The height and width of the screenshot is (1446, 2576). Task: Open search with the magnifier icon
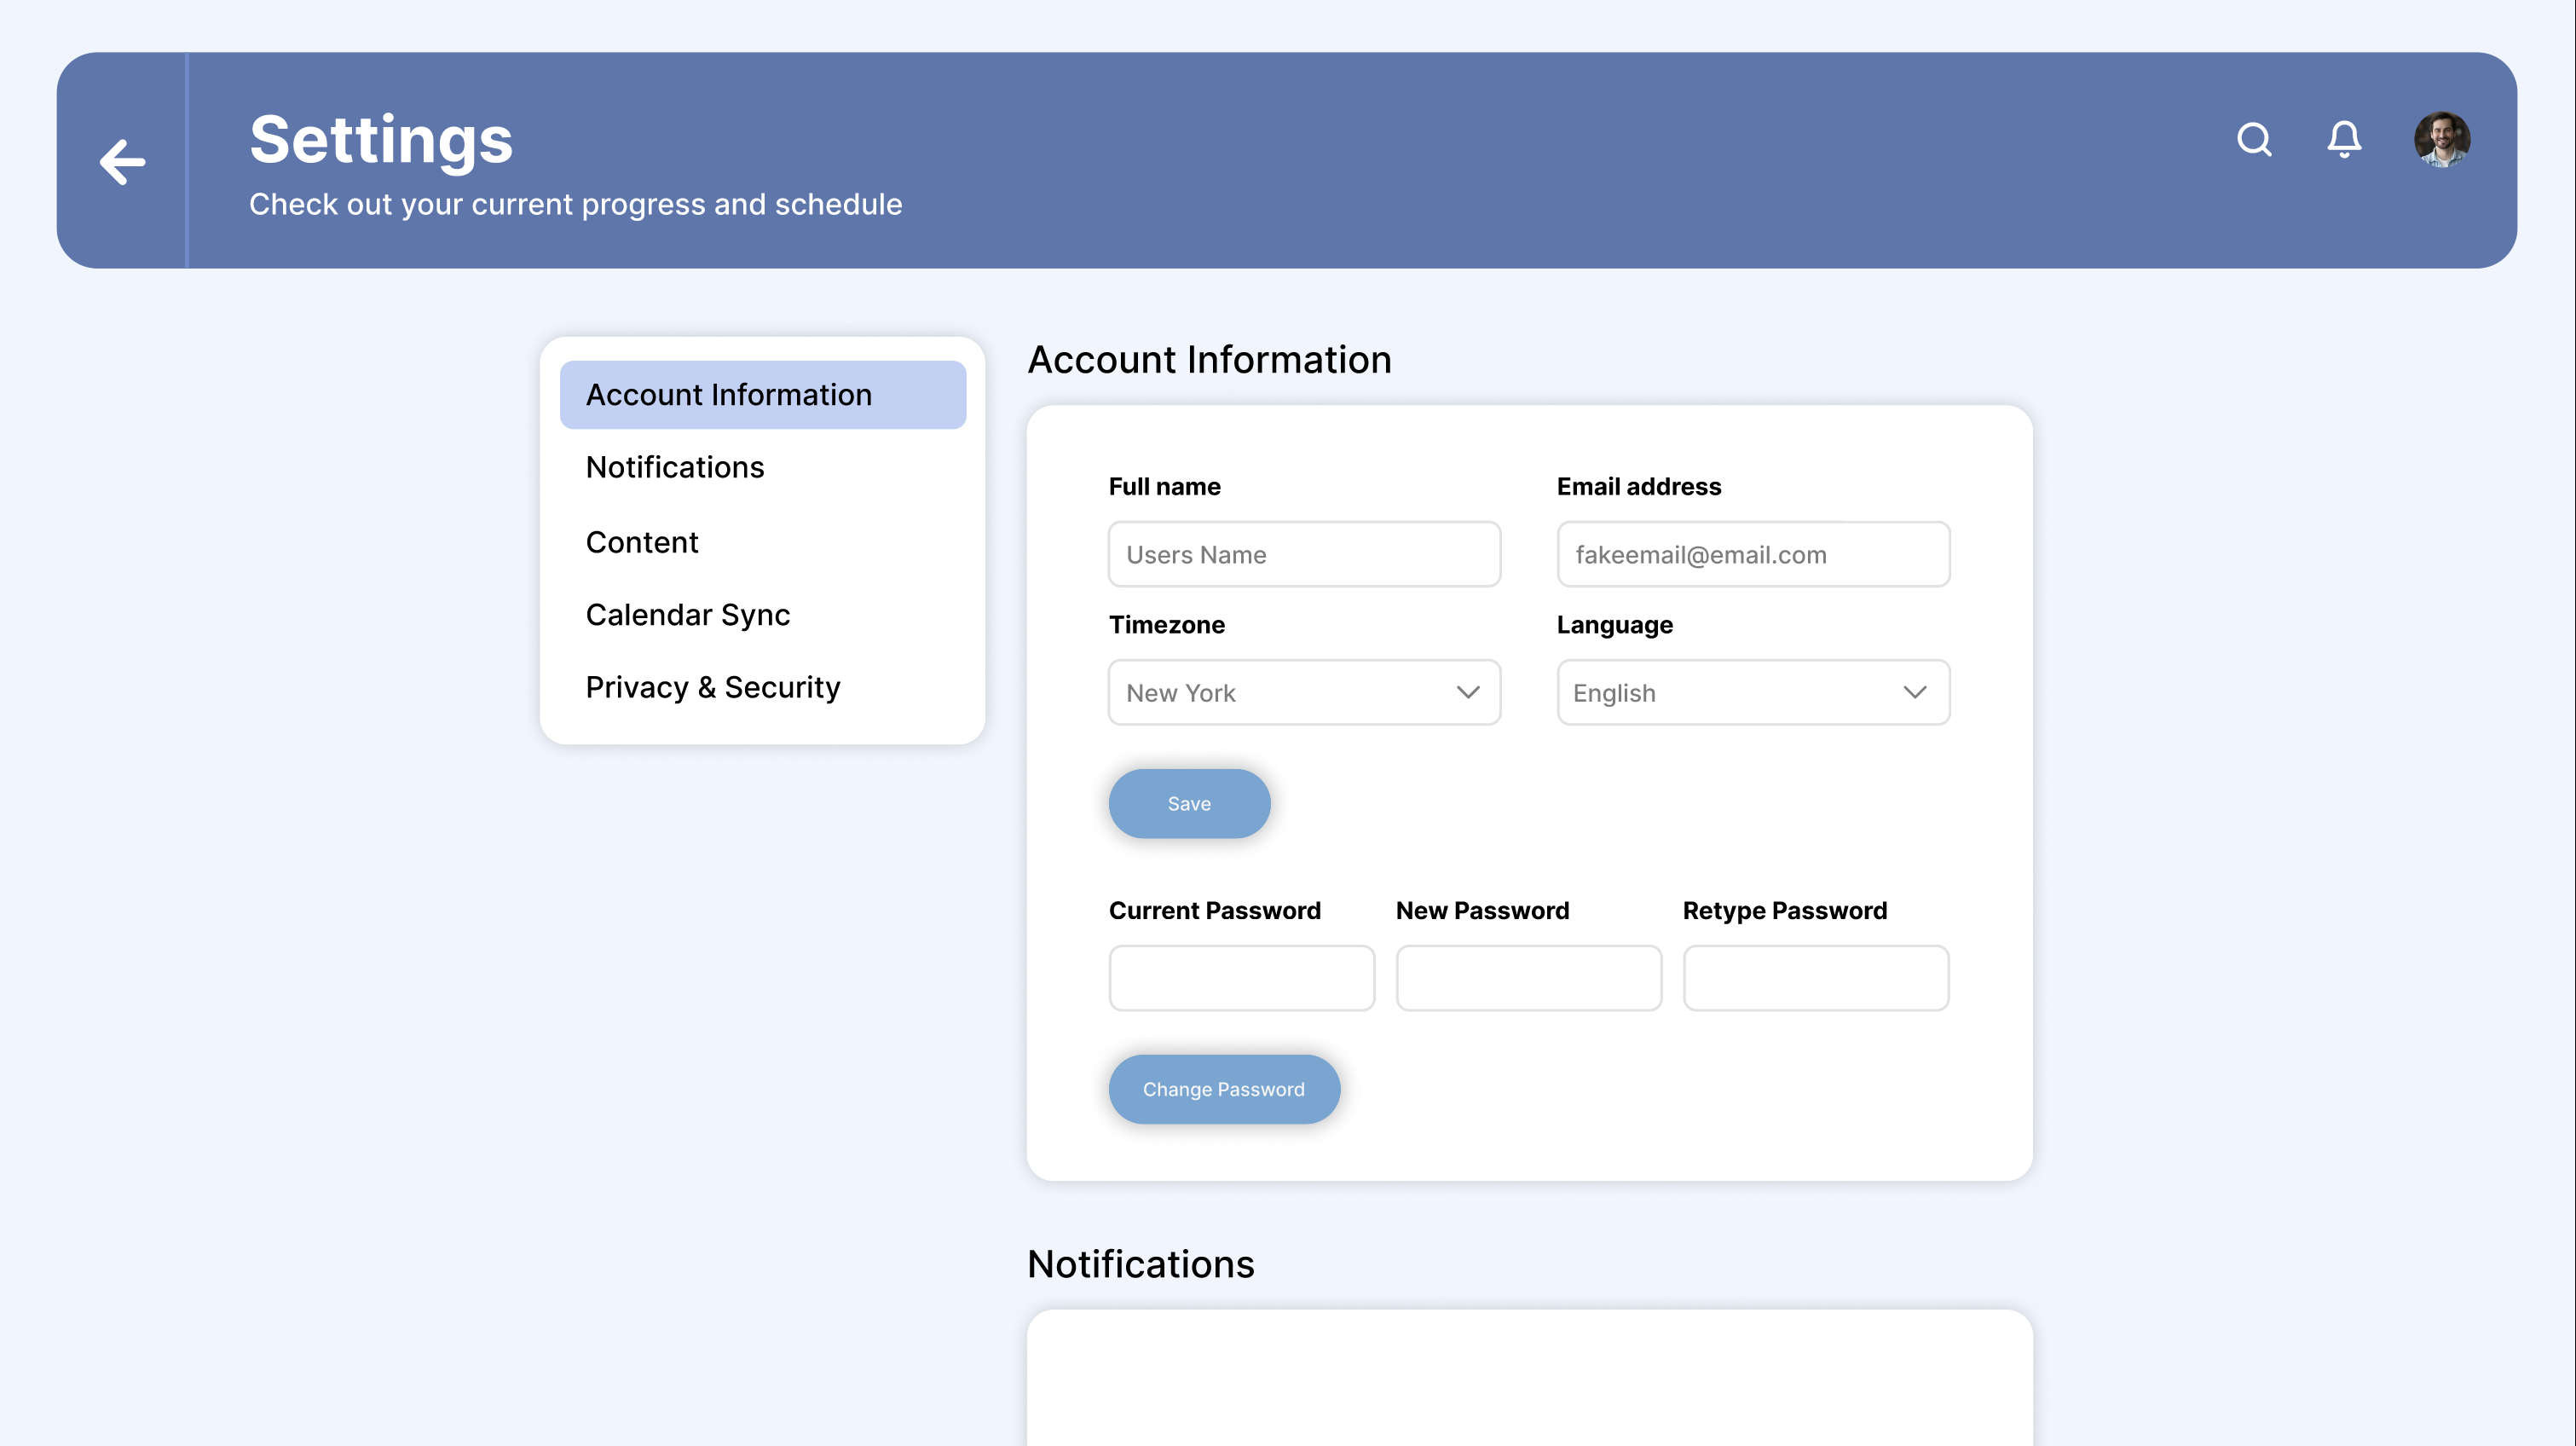[x=2254, y=139]
